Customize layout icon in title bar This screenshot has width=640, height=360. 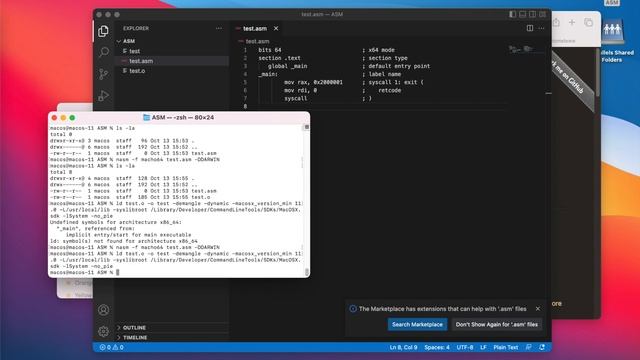[542, 14]
